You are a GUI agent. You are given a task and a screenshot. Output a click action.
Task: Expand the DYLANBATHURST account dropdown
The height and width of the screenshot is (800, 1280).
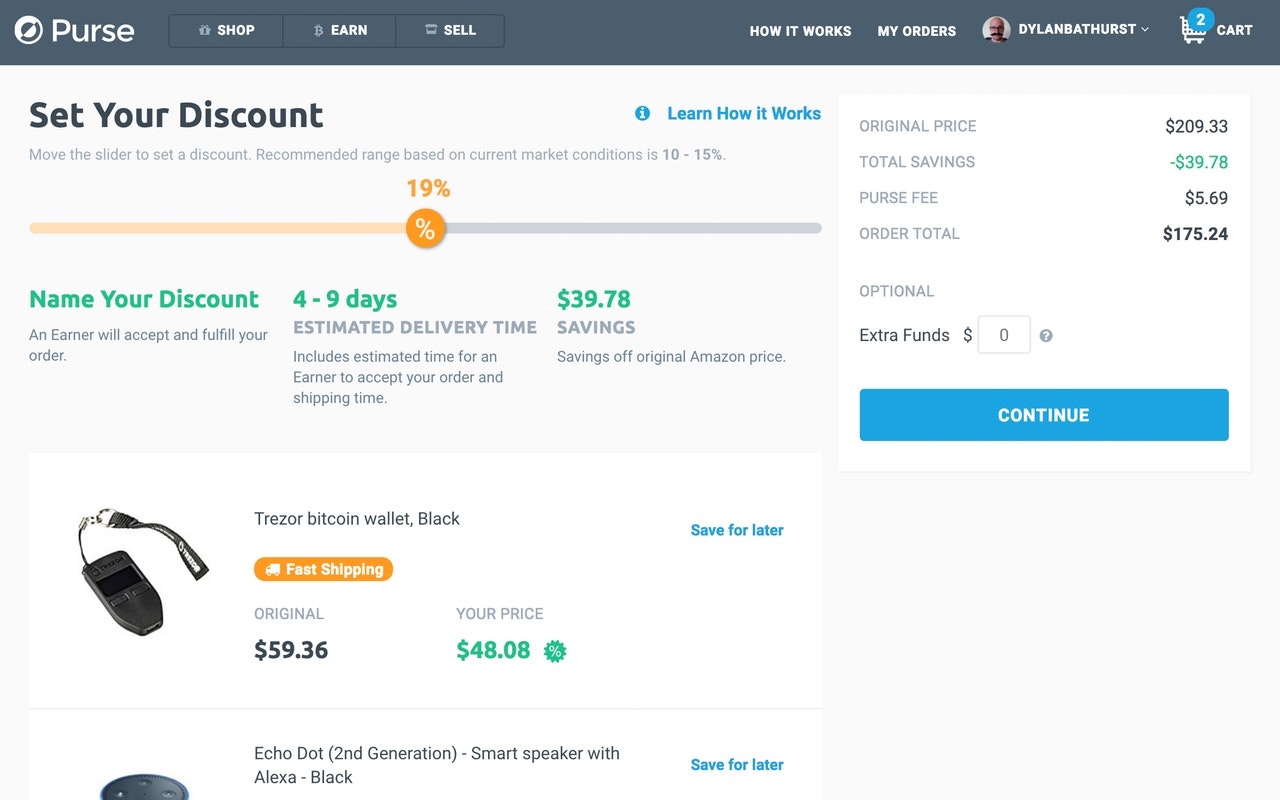tap(1084, 30)
